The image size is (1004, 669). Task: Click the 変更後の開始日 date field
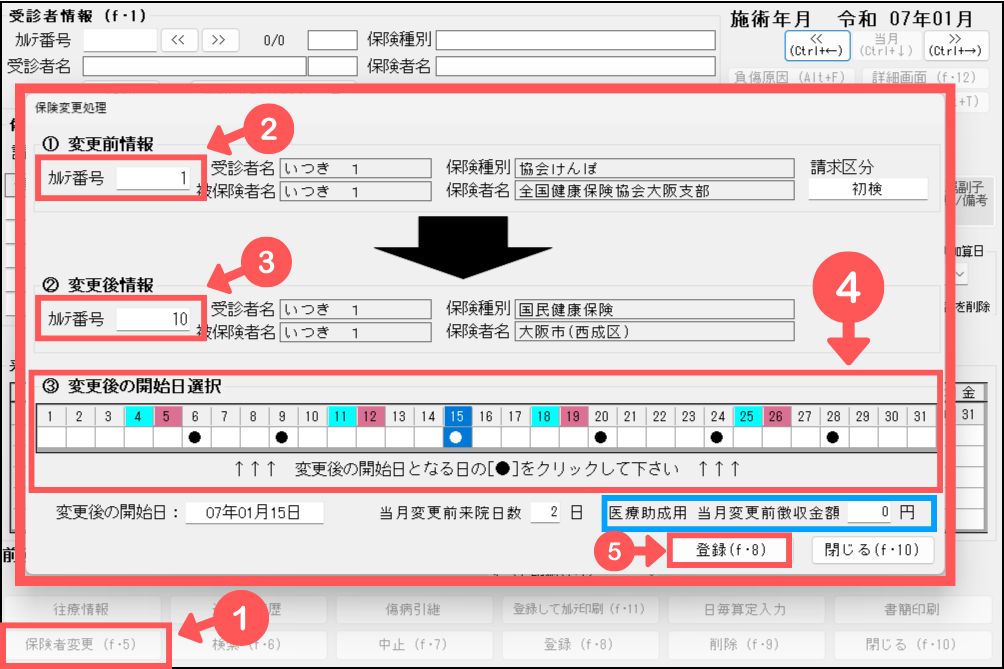255,513
